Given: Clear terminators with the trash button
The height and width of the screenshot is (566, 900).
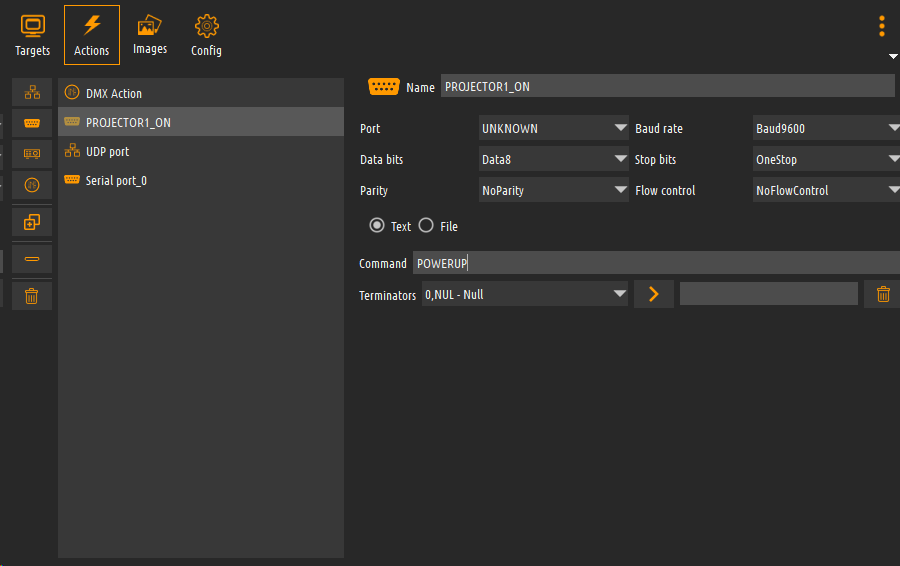Looking at the screenshot, I should click(x=883, y=294).
